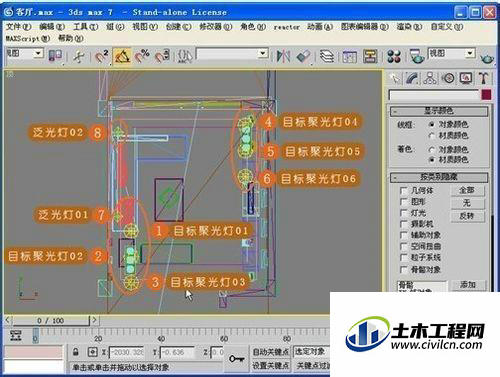The width and height of the screenshot is (500, 377).
Task: Click the Mirror tool icon
Action: [x=283, y=56]
